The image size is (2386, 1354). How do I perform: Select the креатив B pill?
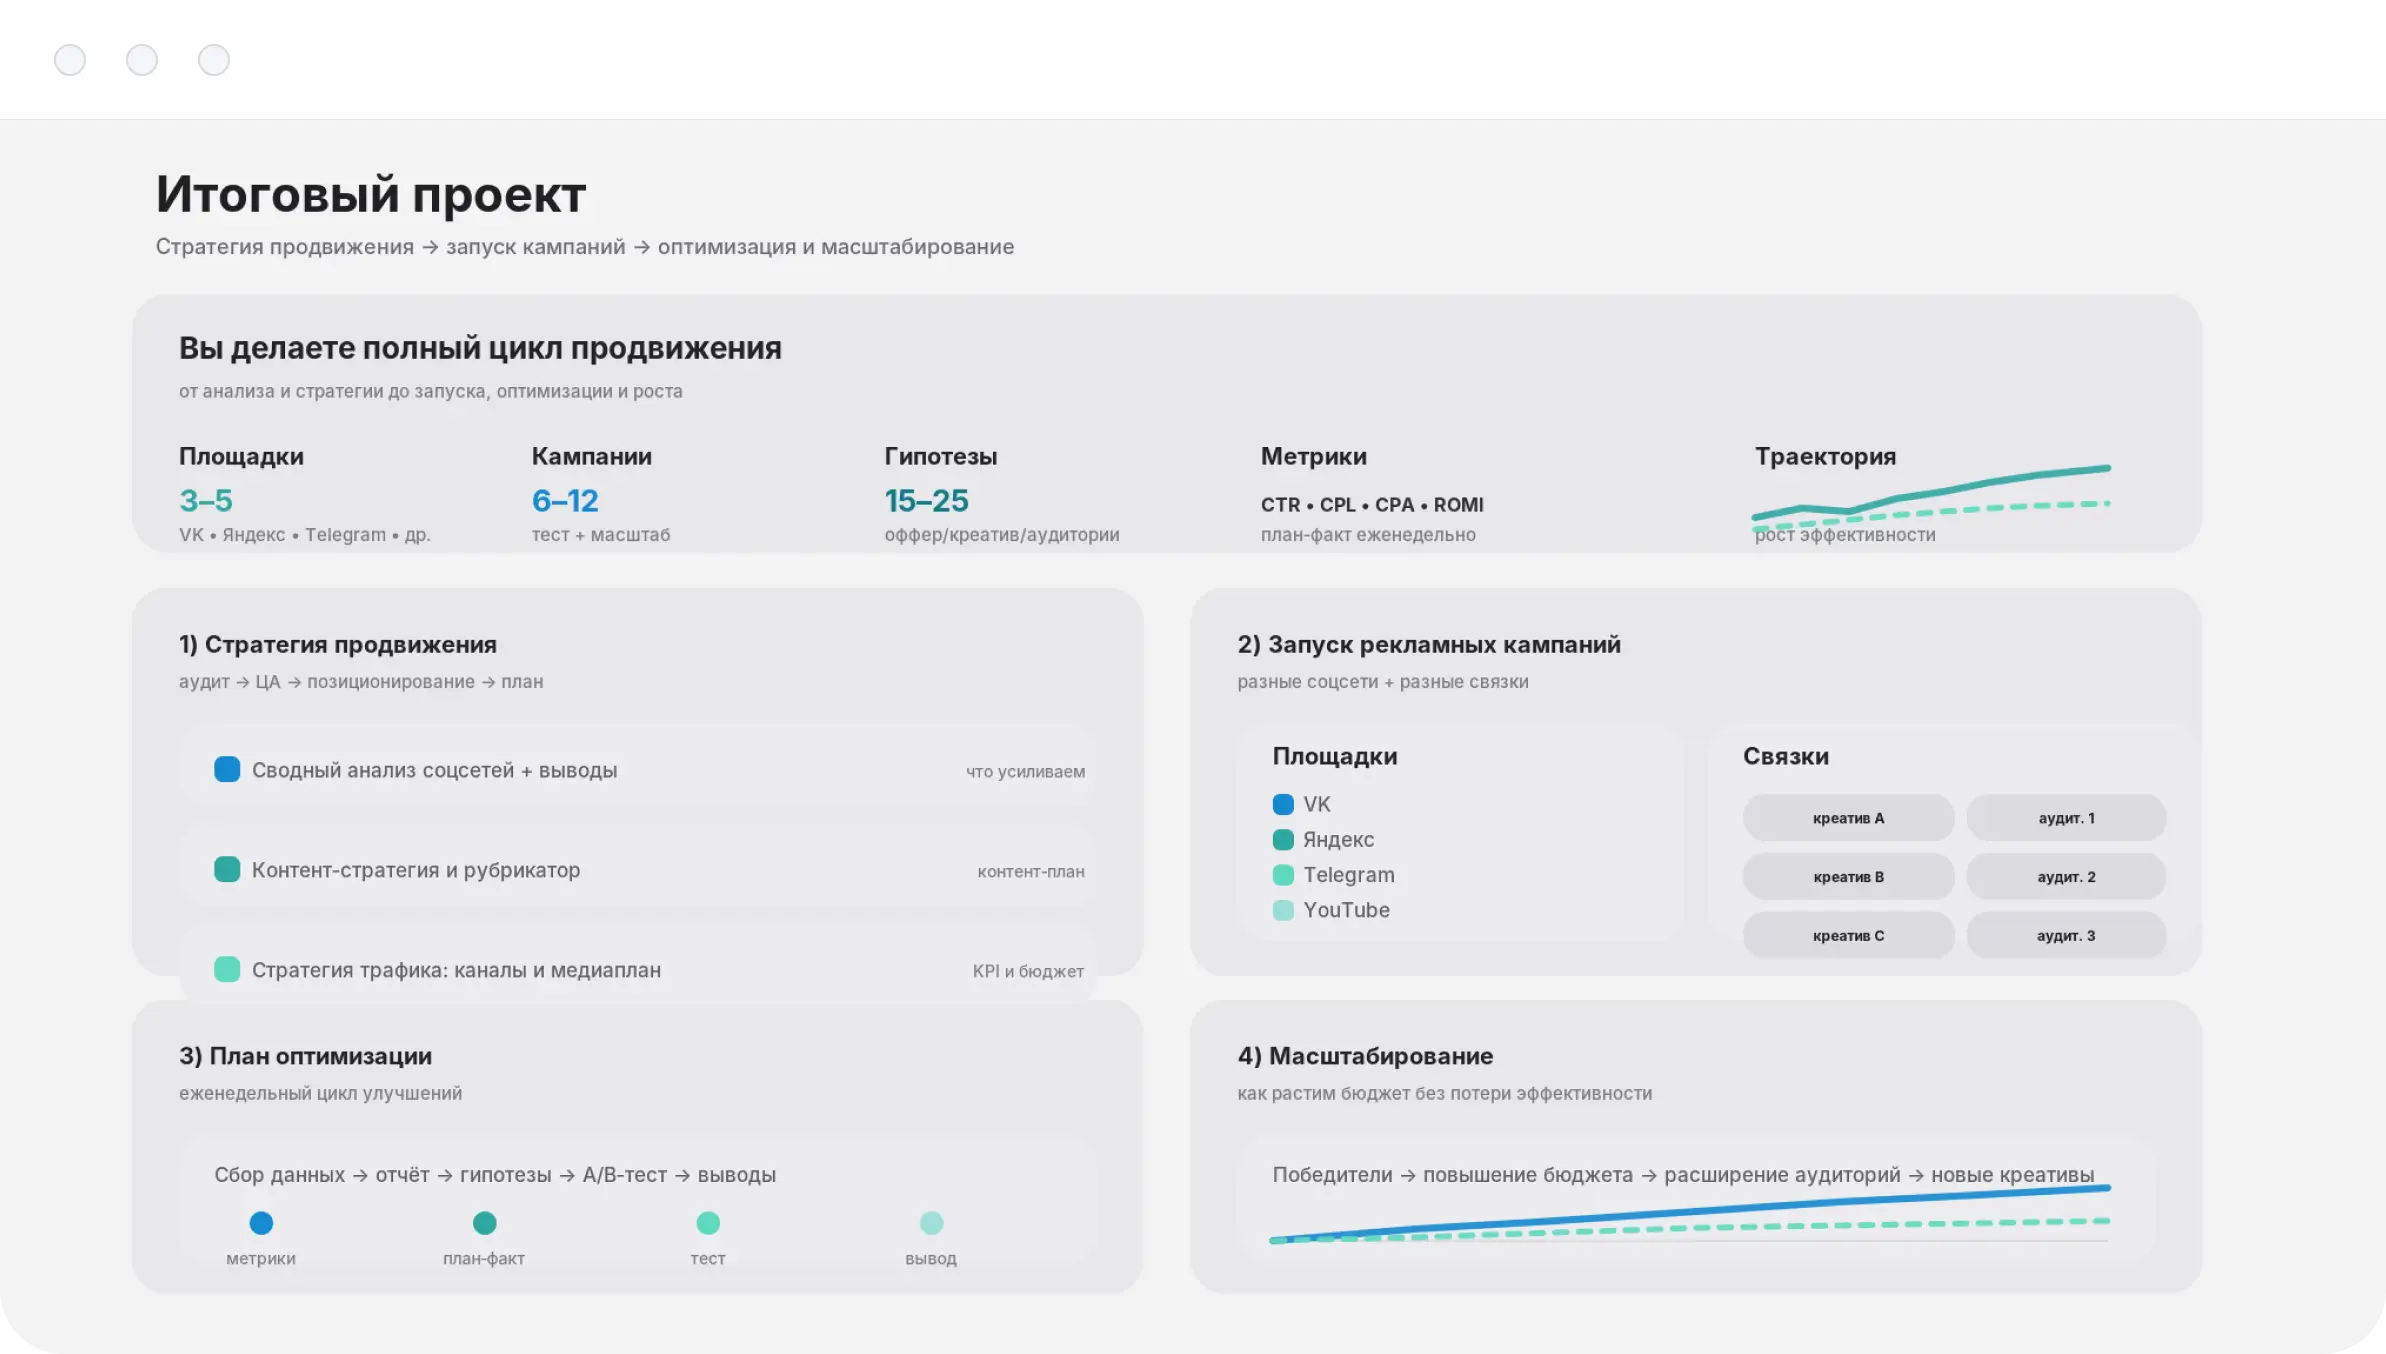point(1848,877)
